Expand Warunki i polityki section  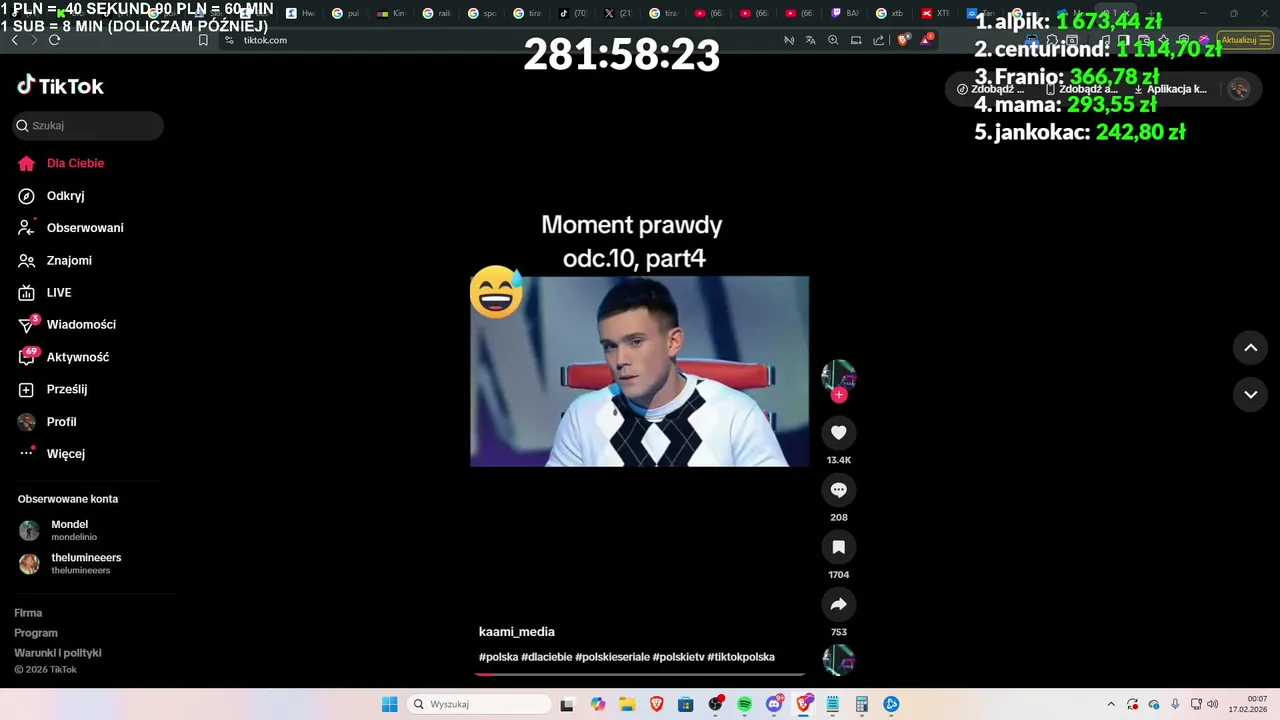tap(58, 653)
